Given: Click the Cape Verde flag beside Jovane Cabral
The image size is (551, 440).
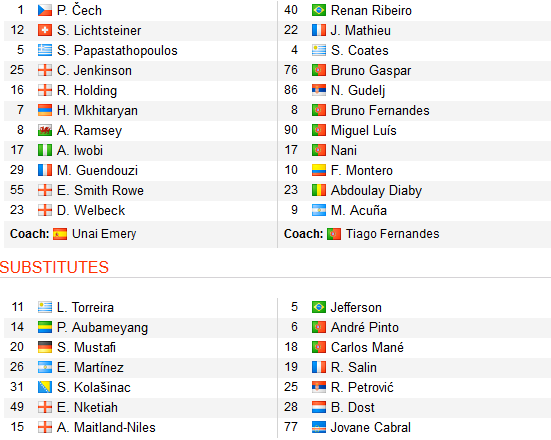Looking at the screenshot, I should tap(319, 428).
